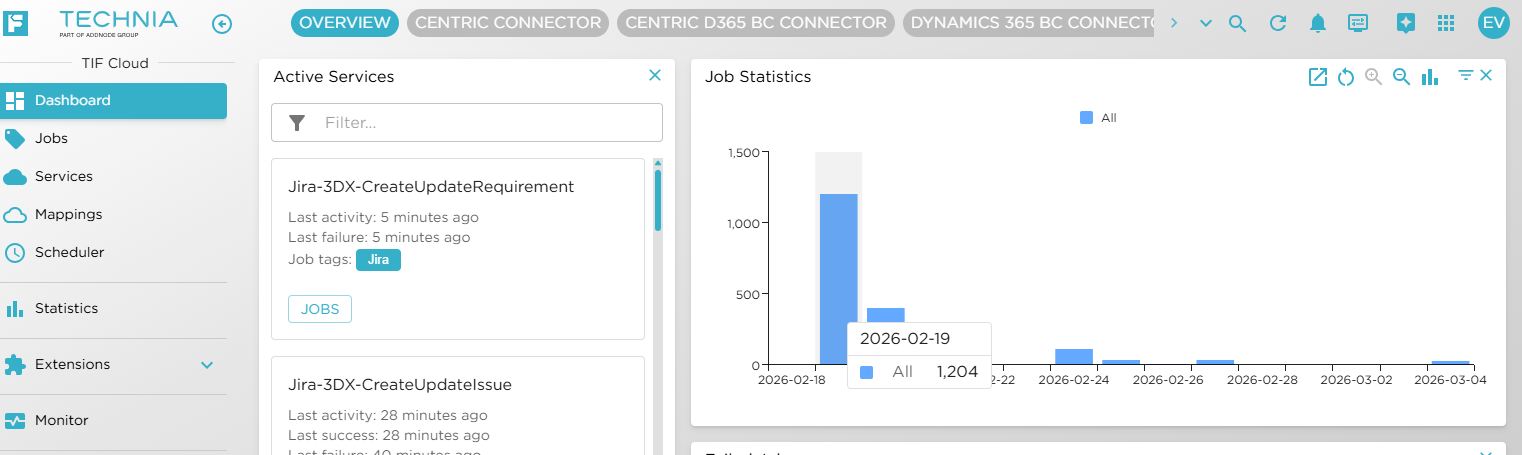The width and height of the screenshot is (1522, 455).
Task: Toggle the All series legend swatch
Action: tap(1087, 118)
